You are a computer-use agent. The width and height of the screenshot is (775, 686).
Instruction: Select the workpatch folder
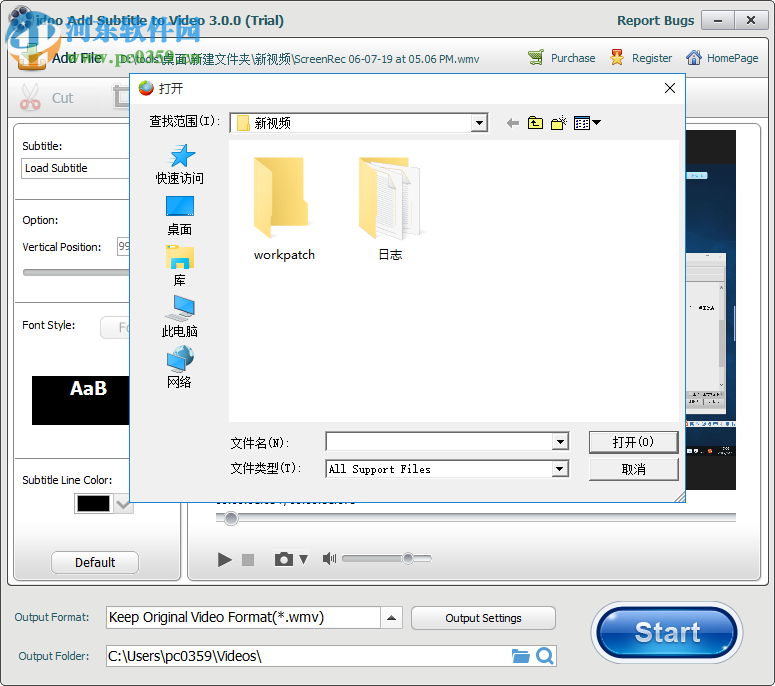284,210
